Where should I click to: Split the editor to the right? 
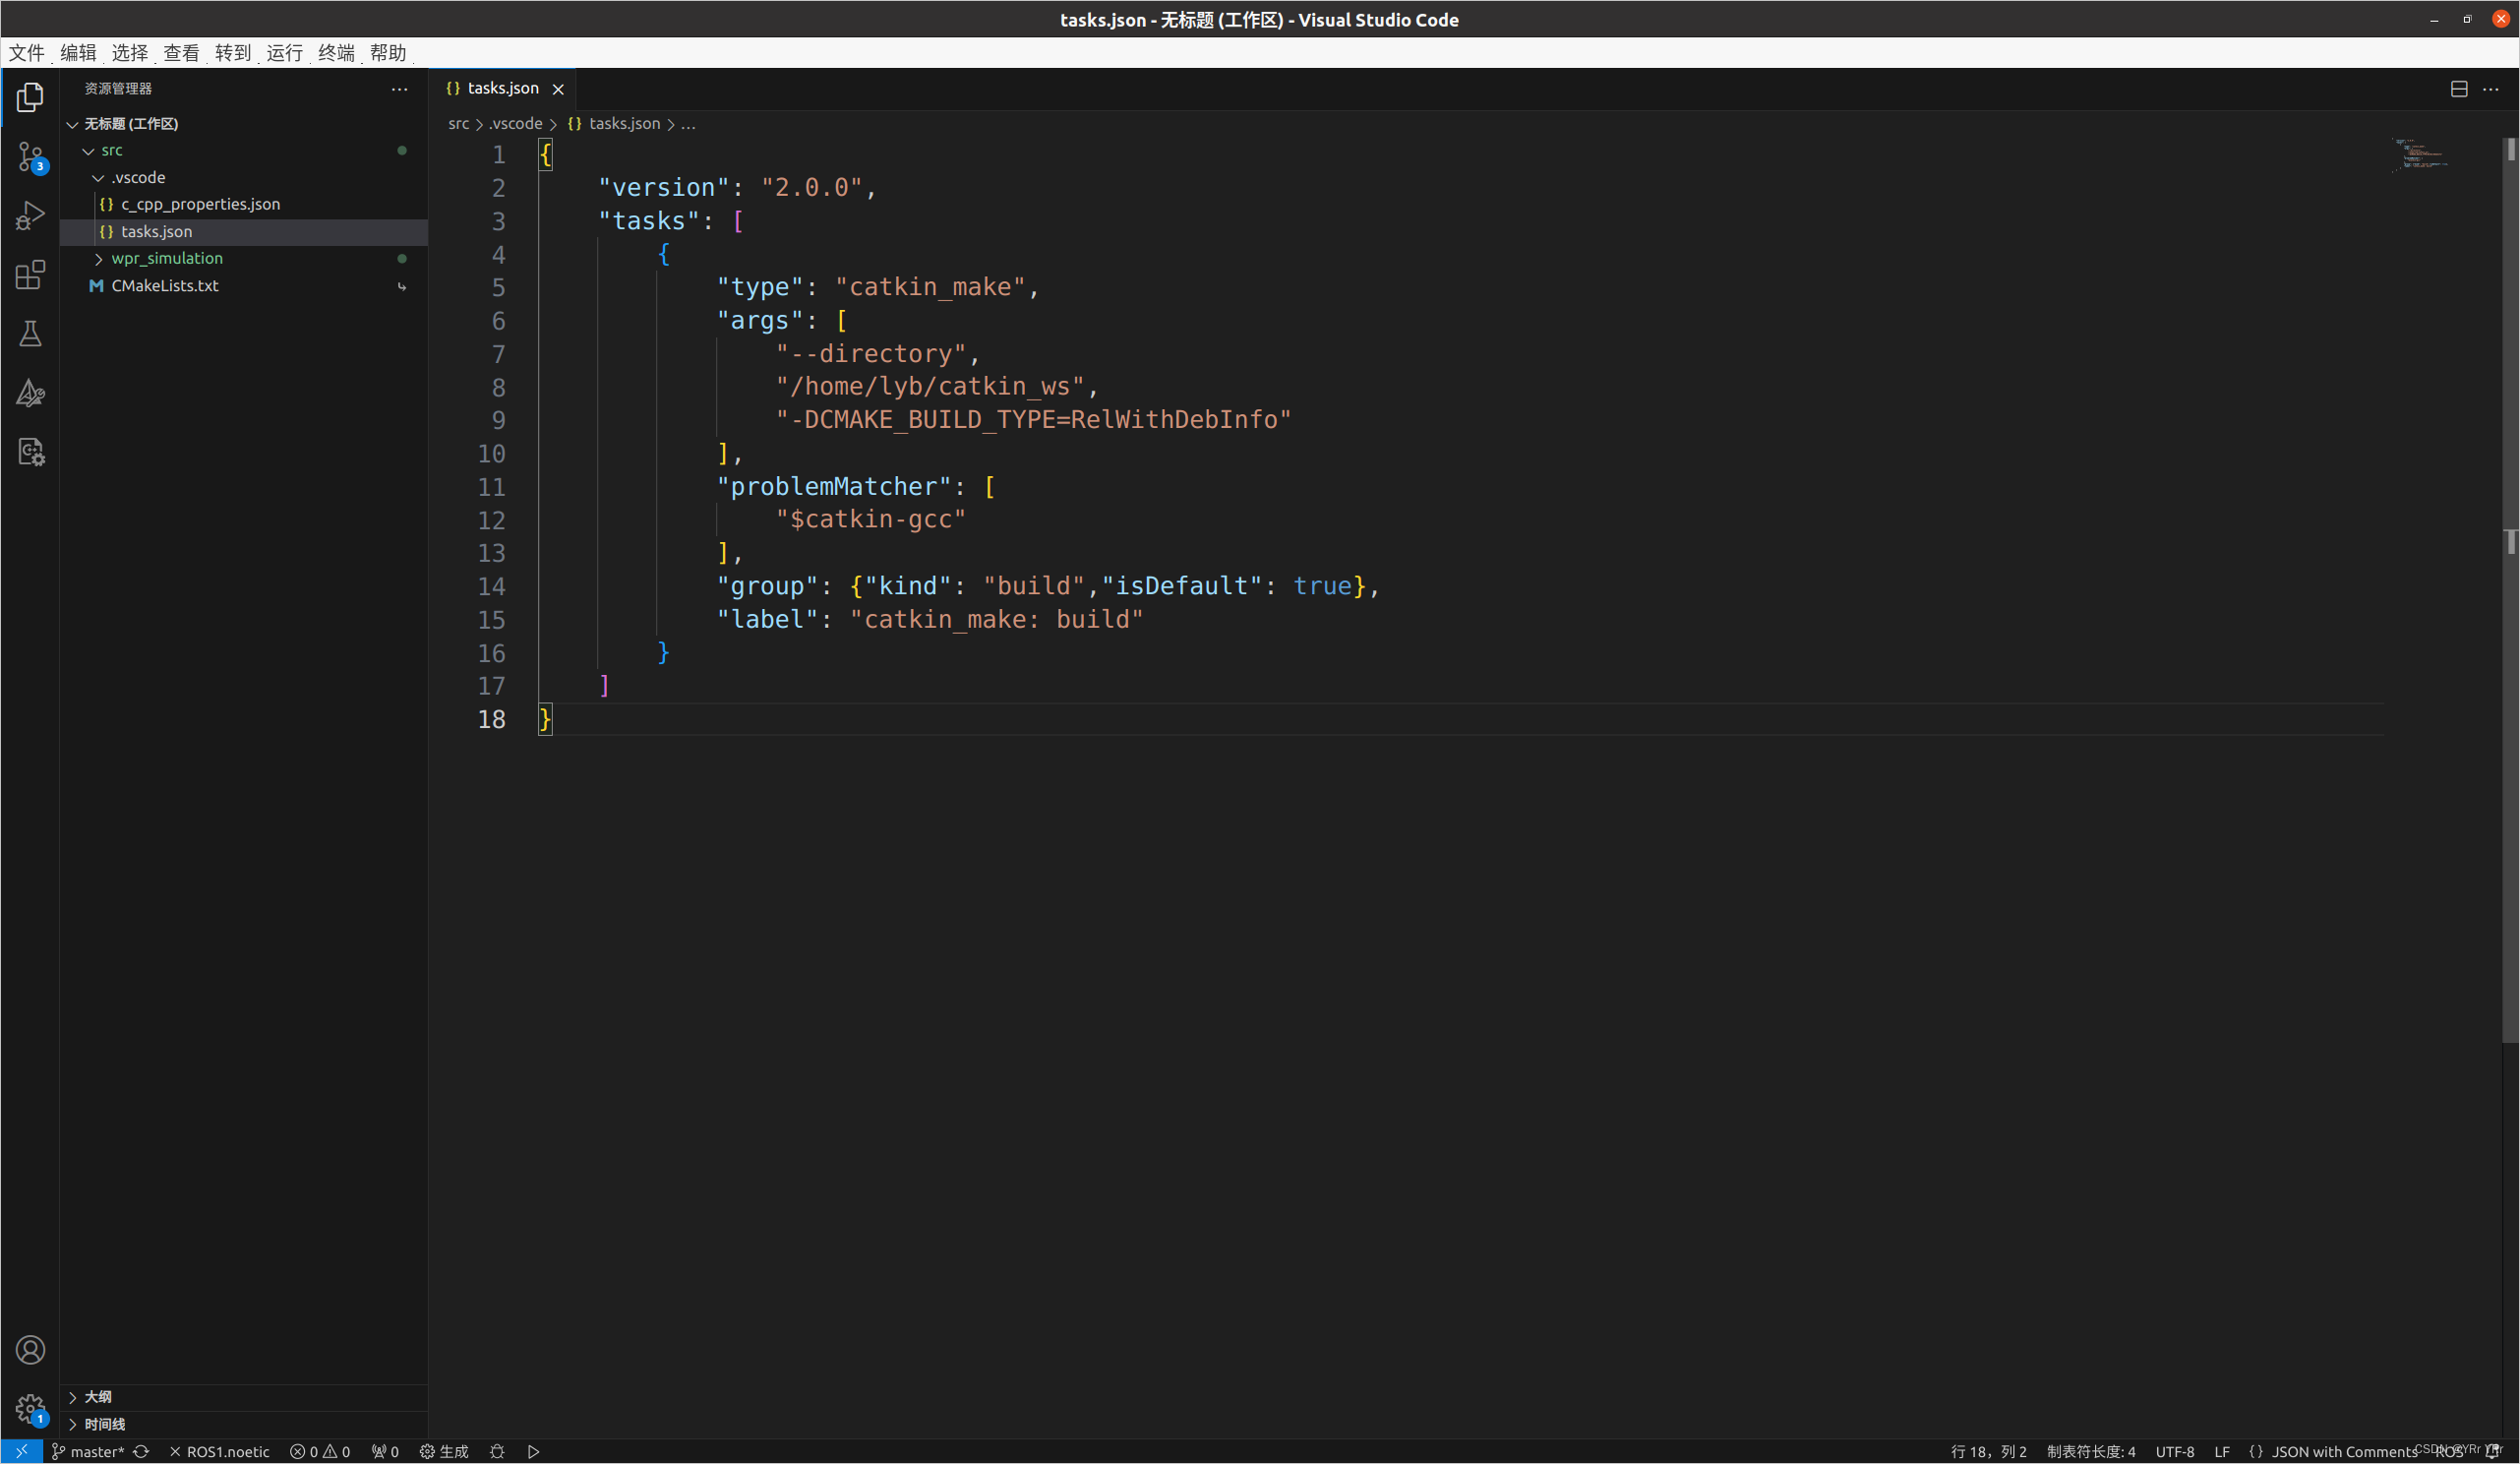click(x=2459, y=89)
